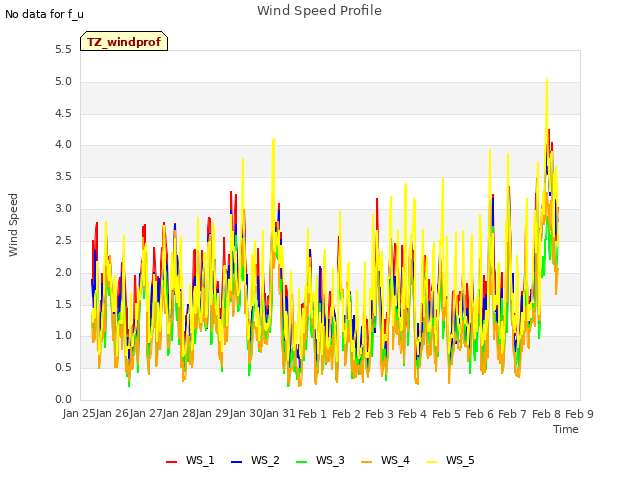The image size is (640, 480).
Task: Click the Wind Speed y-axis title
Action: point(13,225)
